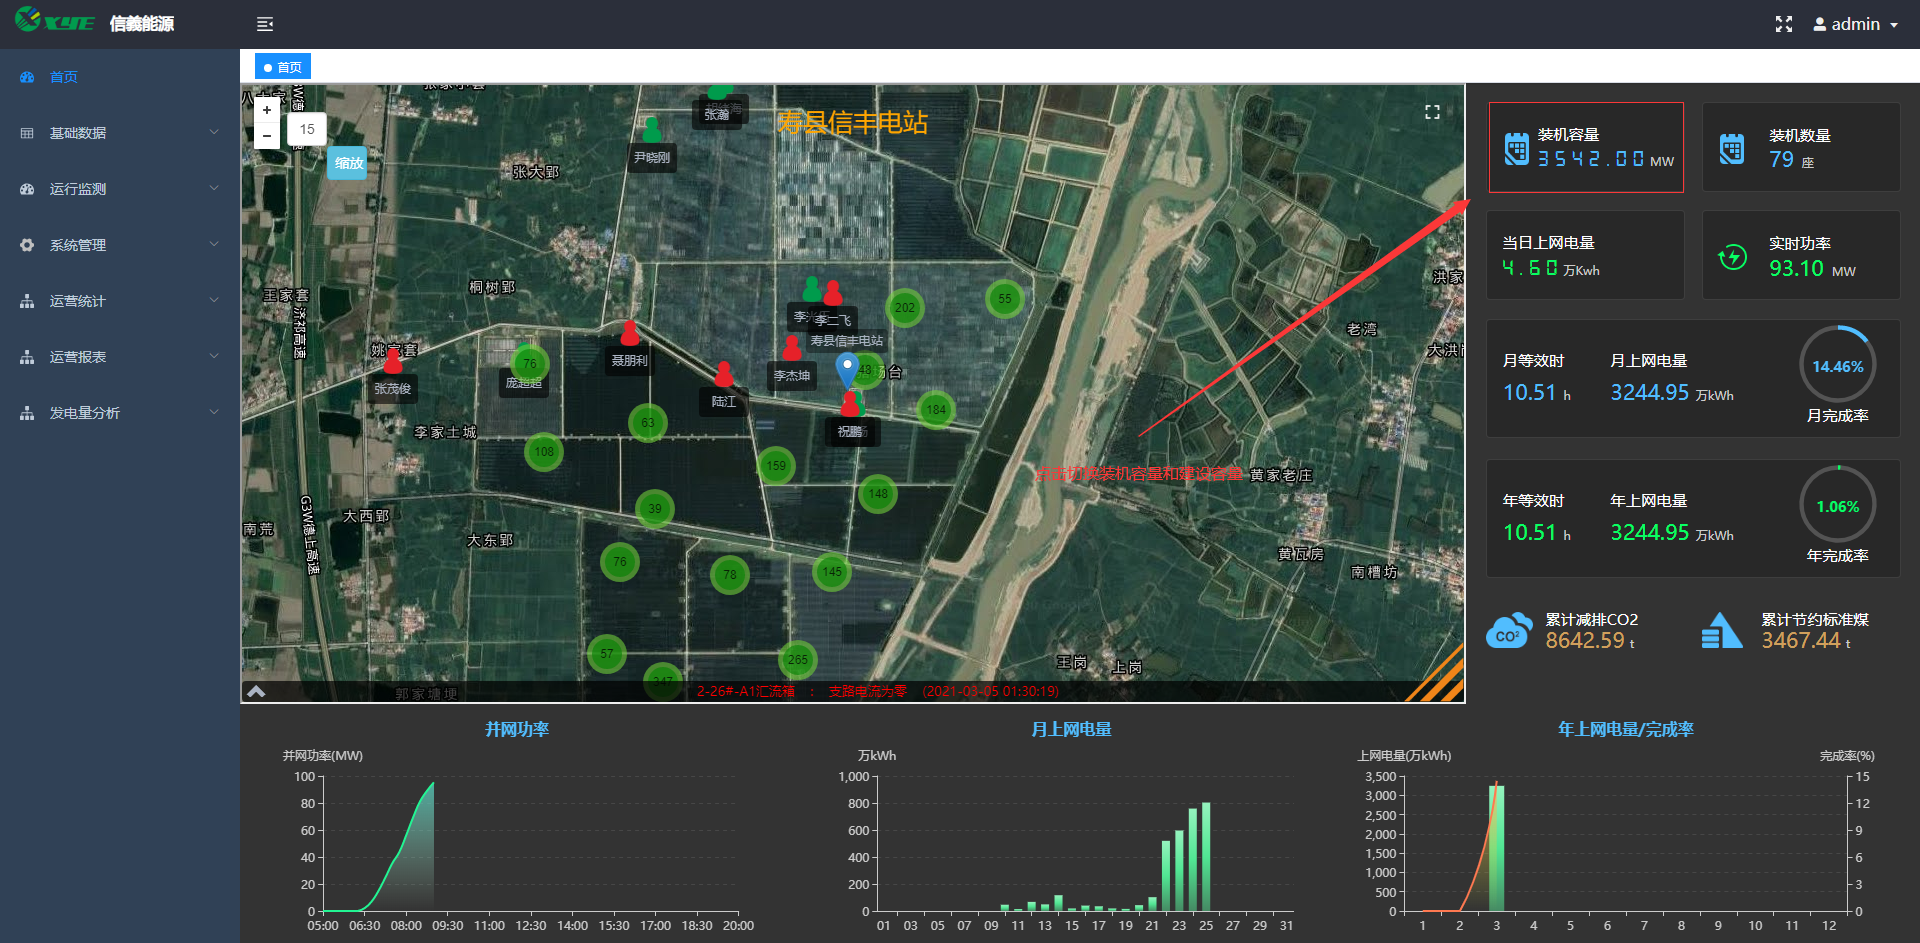Click the green cluster marker 148
This screenshot has height=943, width=1920.
point(878,494)
